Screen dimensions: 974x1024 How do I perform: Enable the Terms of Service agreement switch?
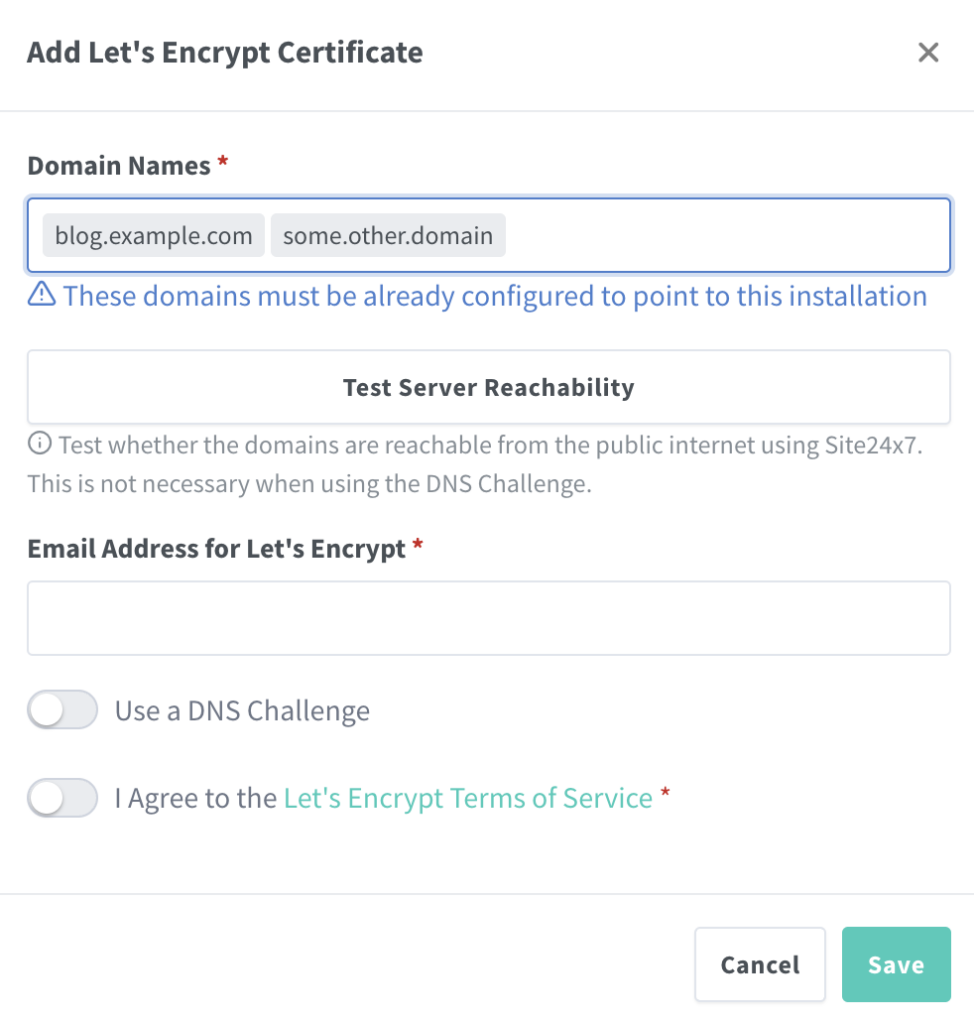(x=63, y=798)
